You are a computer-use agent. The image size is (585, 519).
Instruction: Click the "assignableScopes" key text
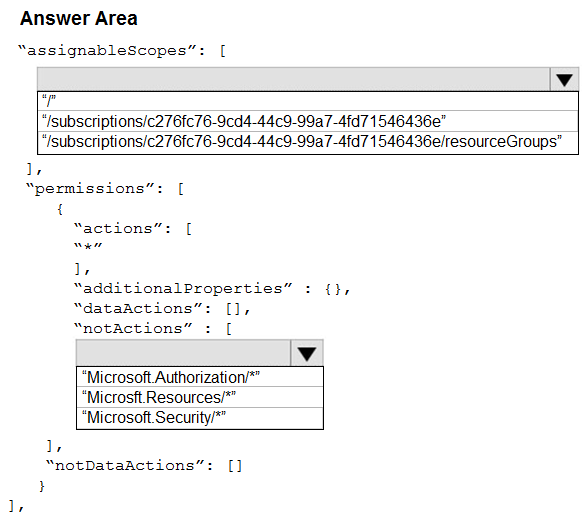(x=107, y=51)
